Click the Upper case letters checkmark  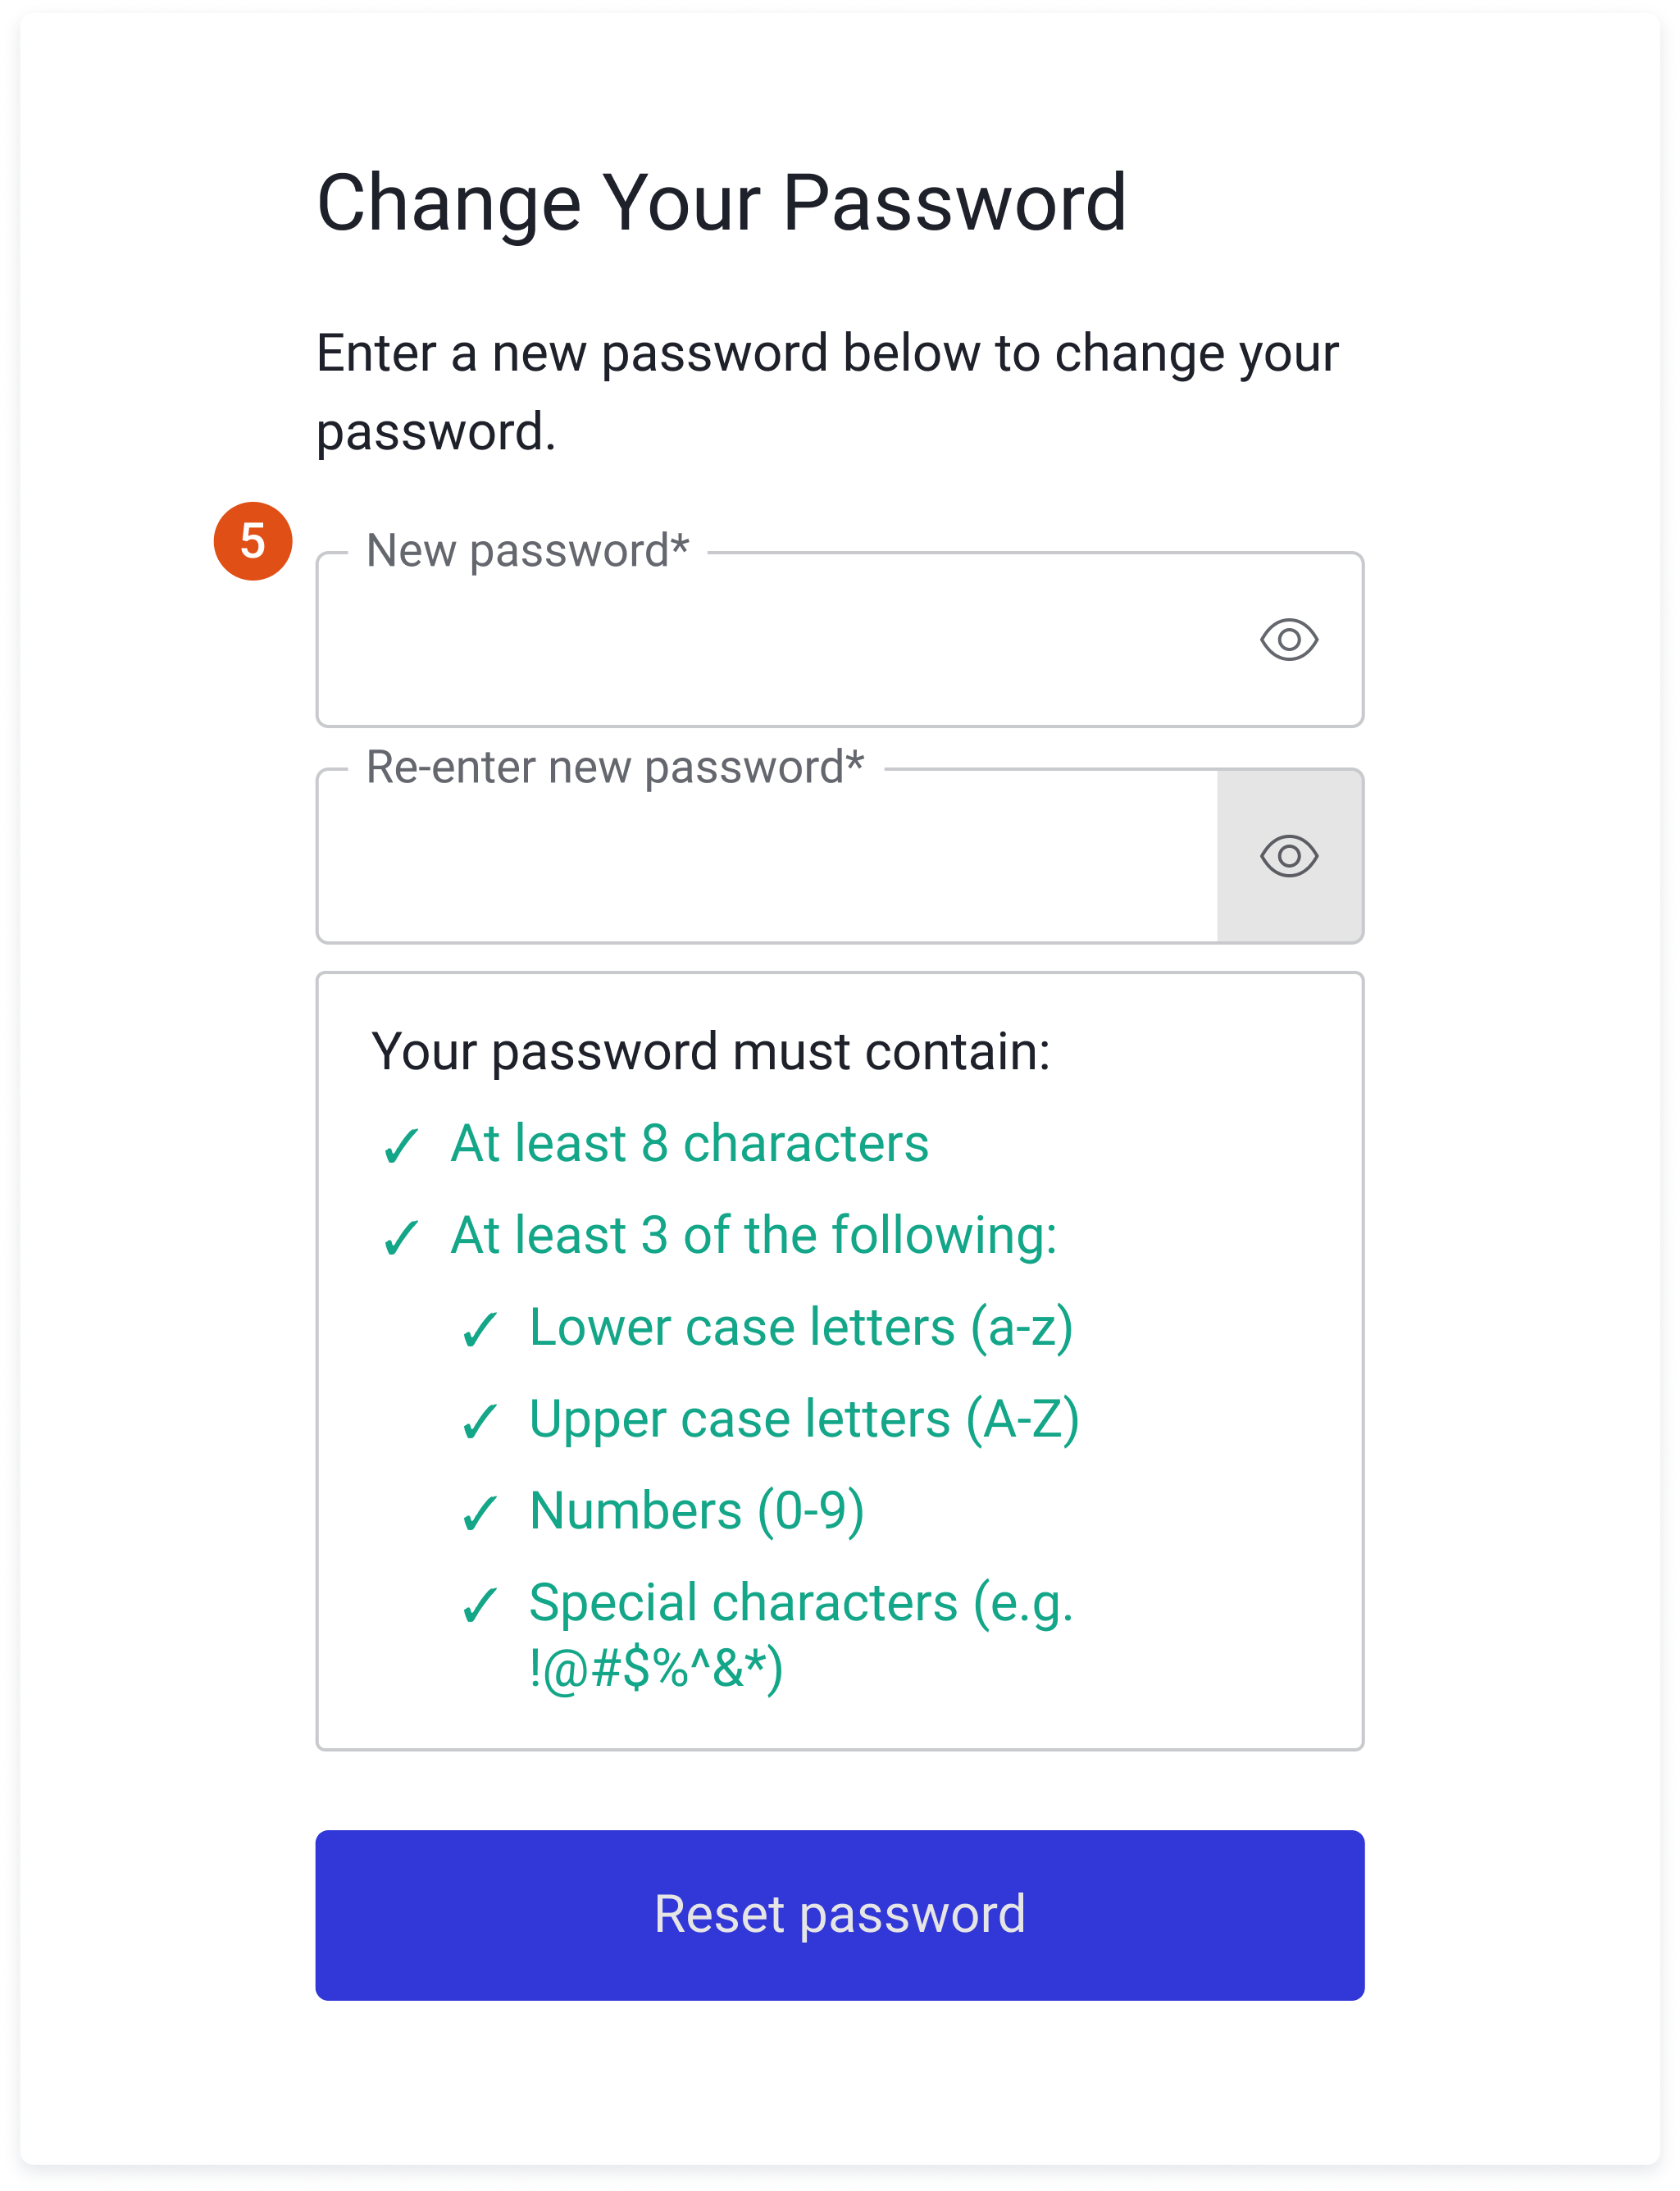480,1422
